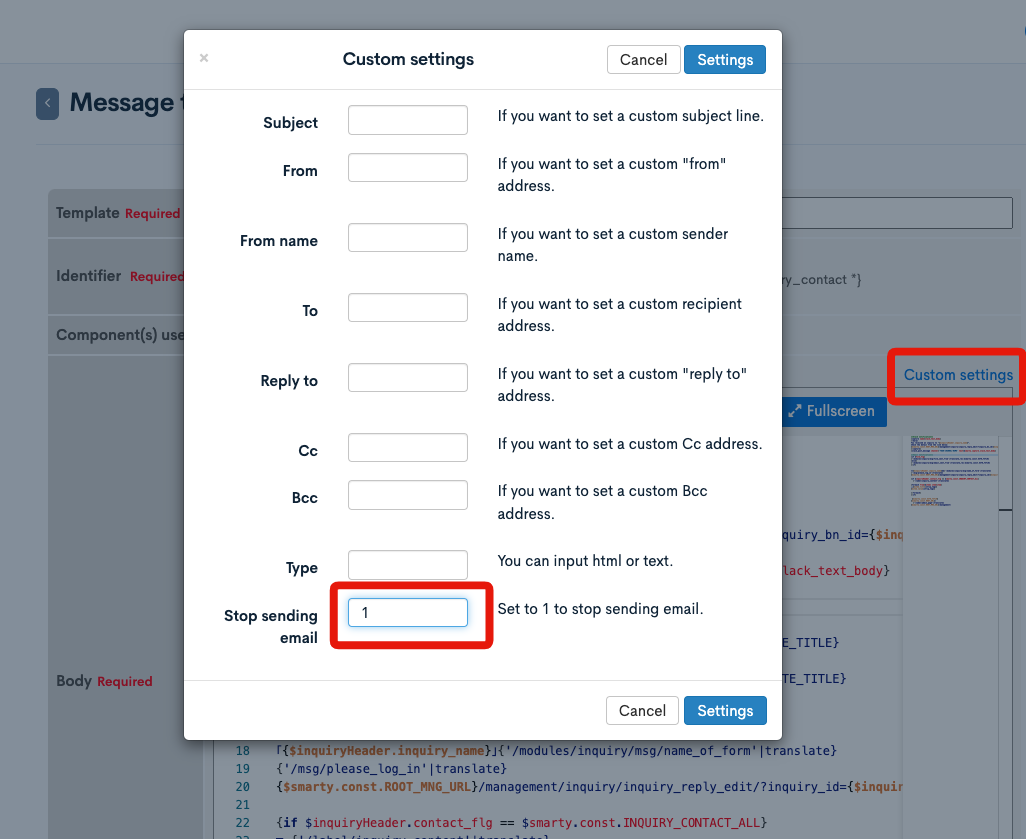Confirm with the bottom Settings button
Screen dimensions: 1026x839
[725, 710]
